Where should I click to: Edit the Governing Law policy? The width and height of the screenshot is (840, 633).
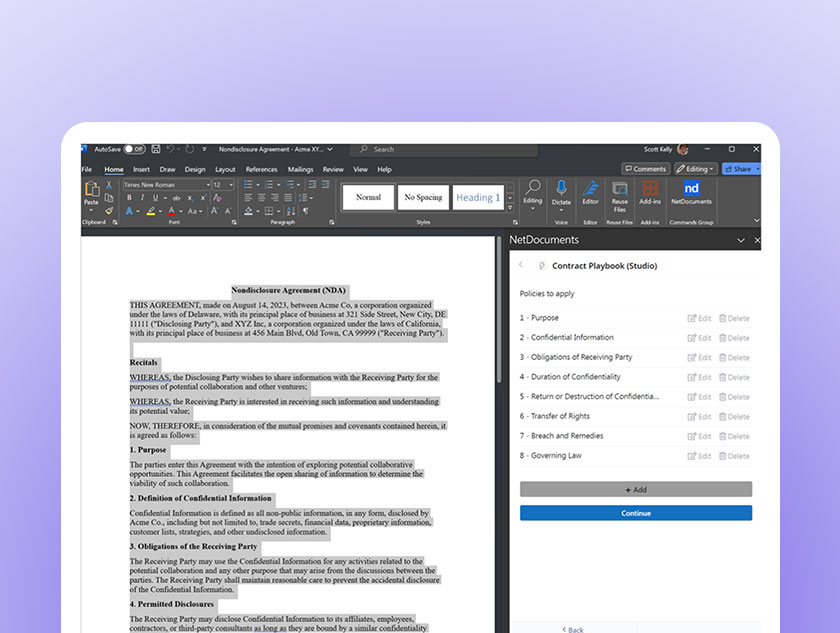699,456
